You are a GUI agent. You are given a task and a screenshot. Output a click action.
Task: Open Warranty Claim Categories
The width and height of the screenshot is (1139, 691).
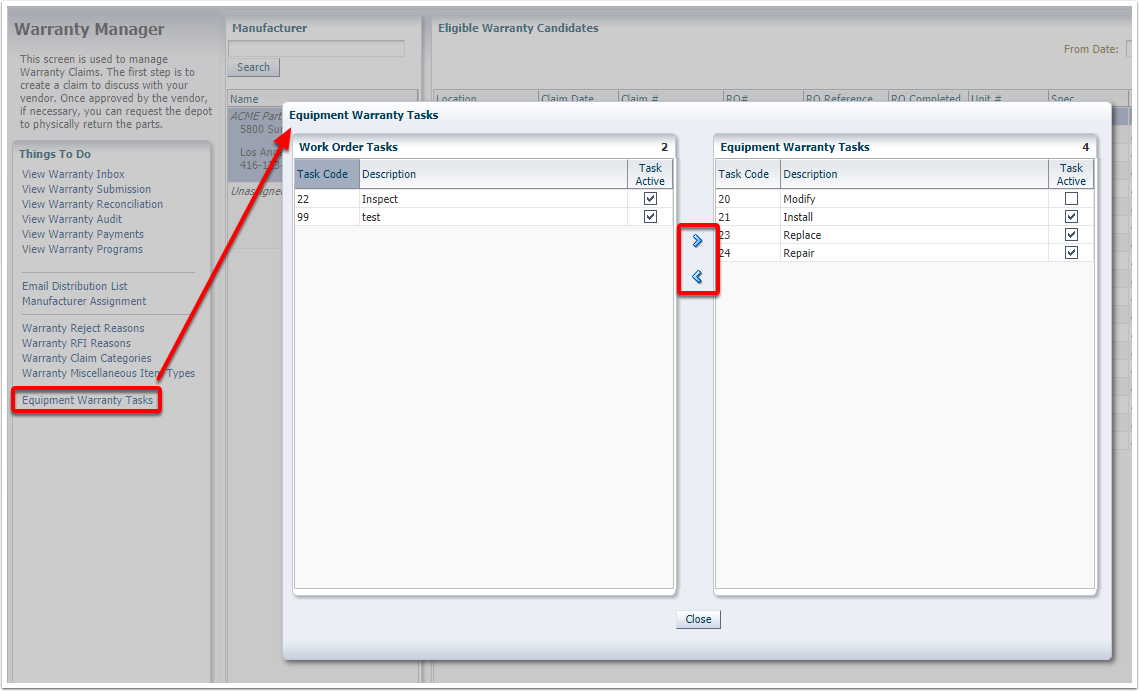(86, 358)
